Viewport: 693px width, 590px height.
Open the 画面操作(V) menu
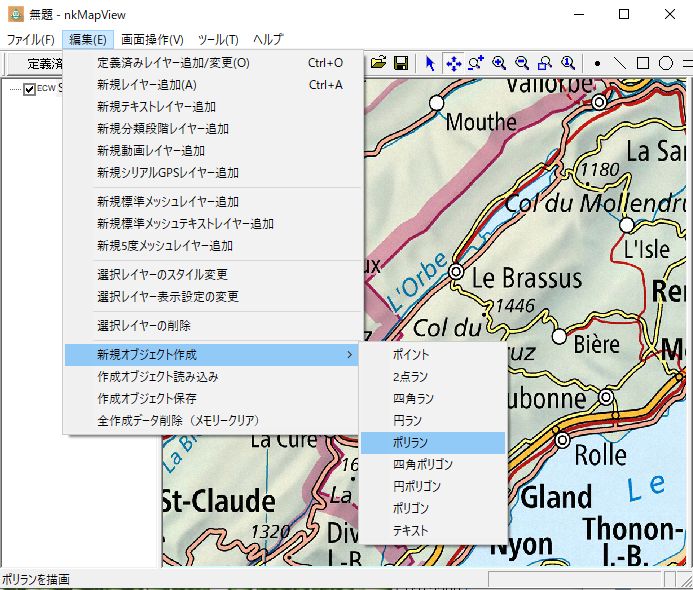[152, 39]
